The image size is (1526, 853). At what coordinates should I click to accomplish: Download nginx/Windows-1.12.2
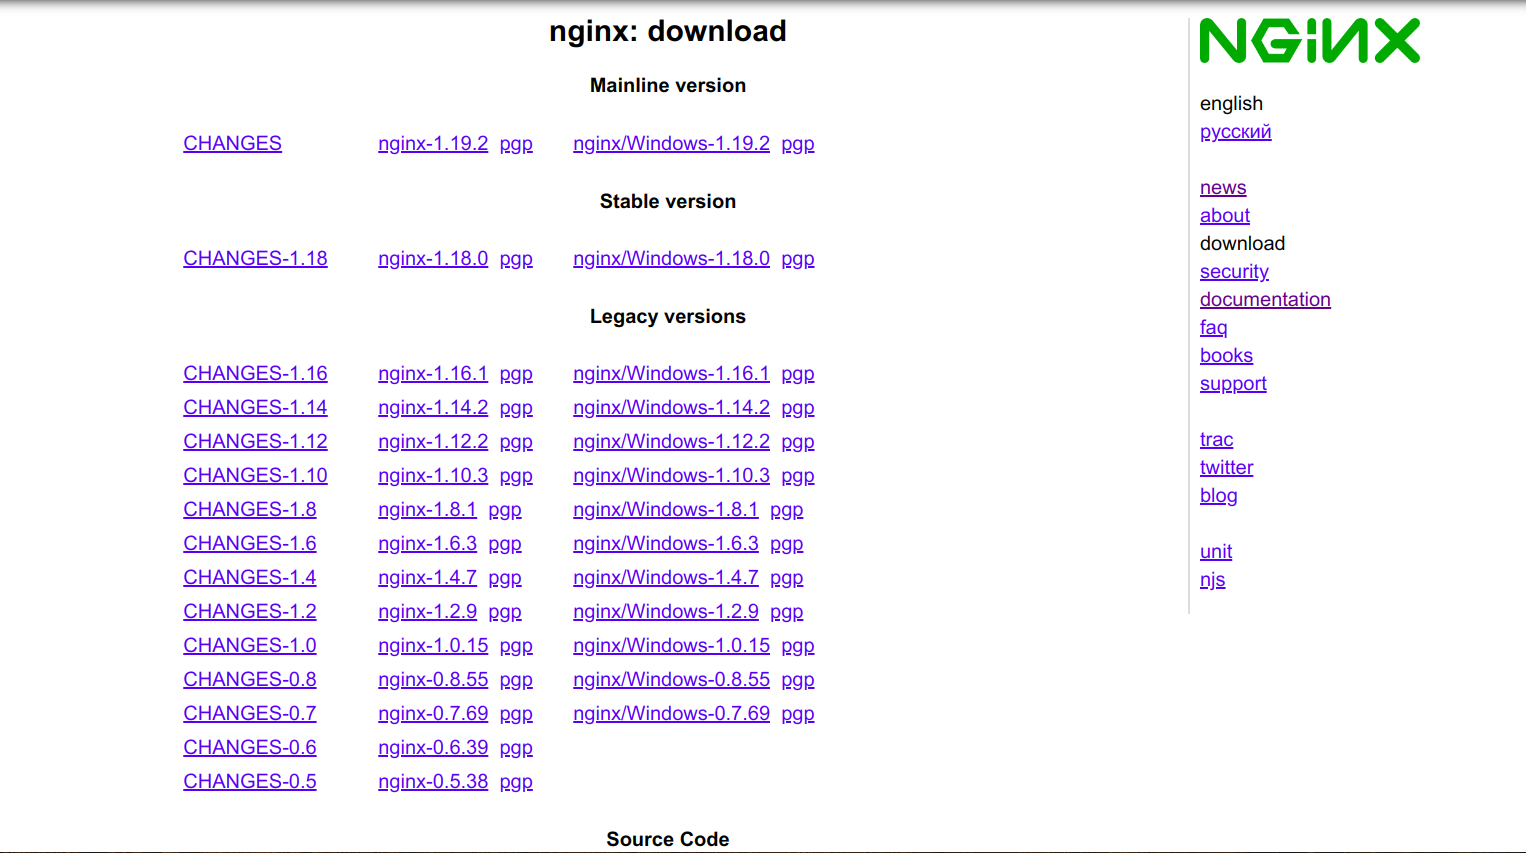(671, 441)
